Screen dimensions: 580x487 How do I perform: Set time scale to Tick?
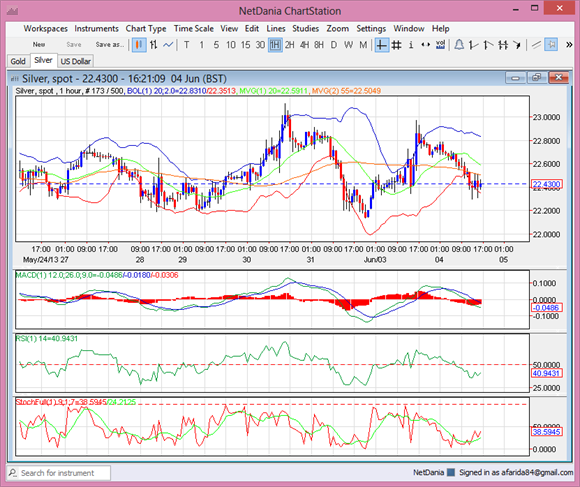point(187,45)
